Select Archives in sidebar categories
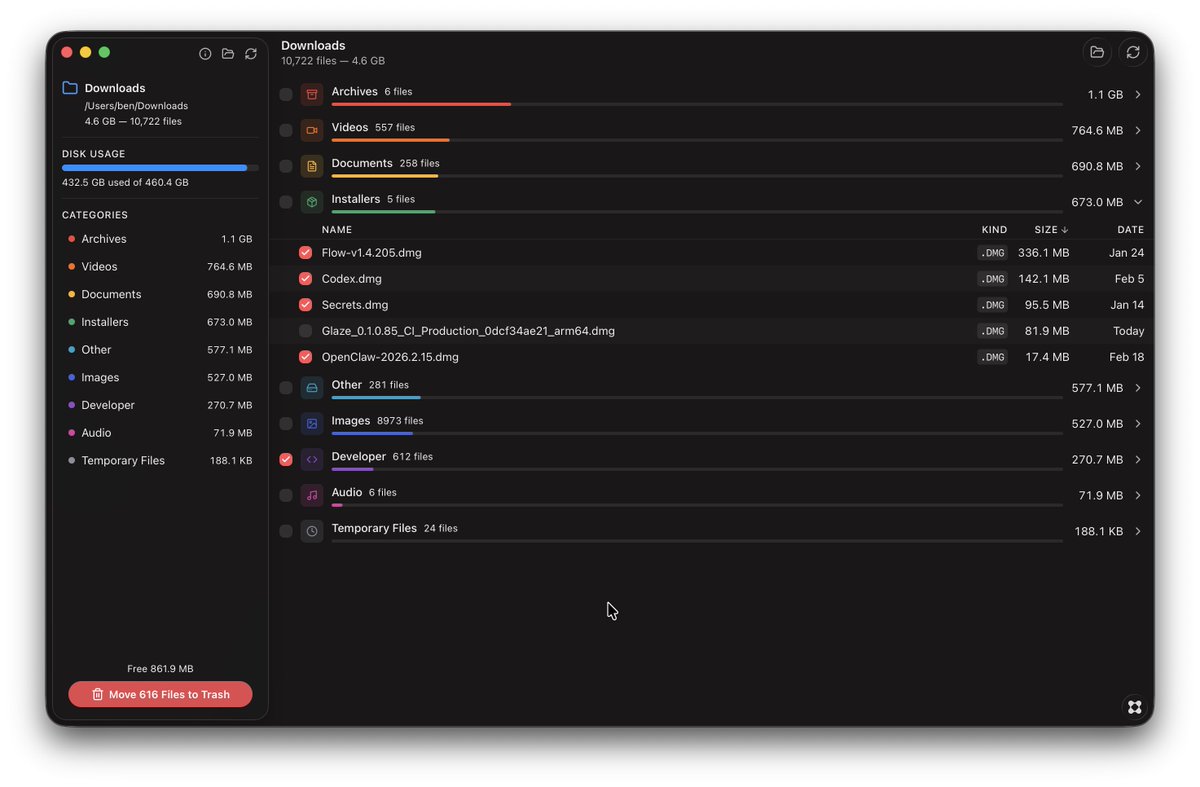This screenshot has height=787, width=1200. (160, 239)
